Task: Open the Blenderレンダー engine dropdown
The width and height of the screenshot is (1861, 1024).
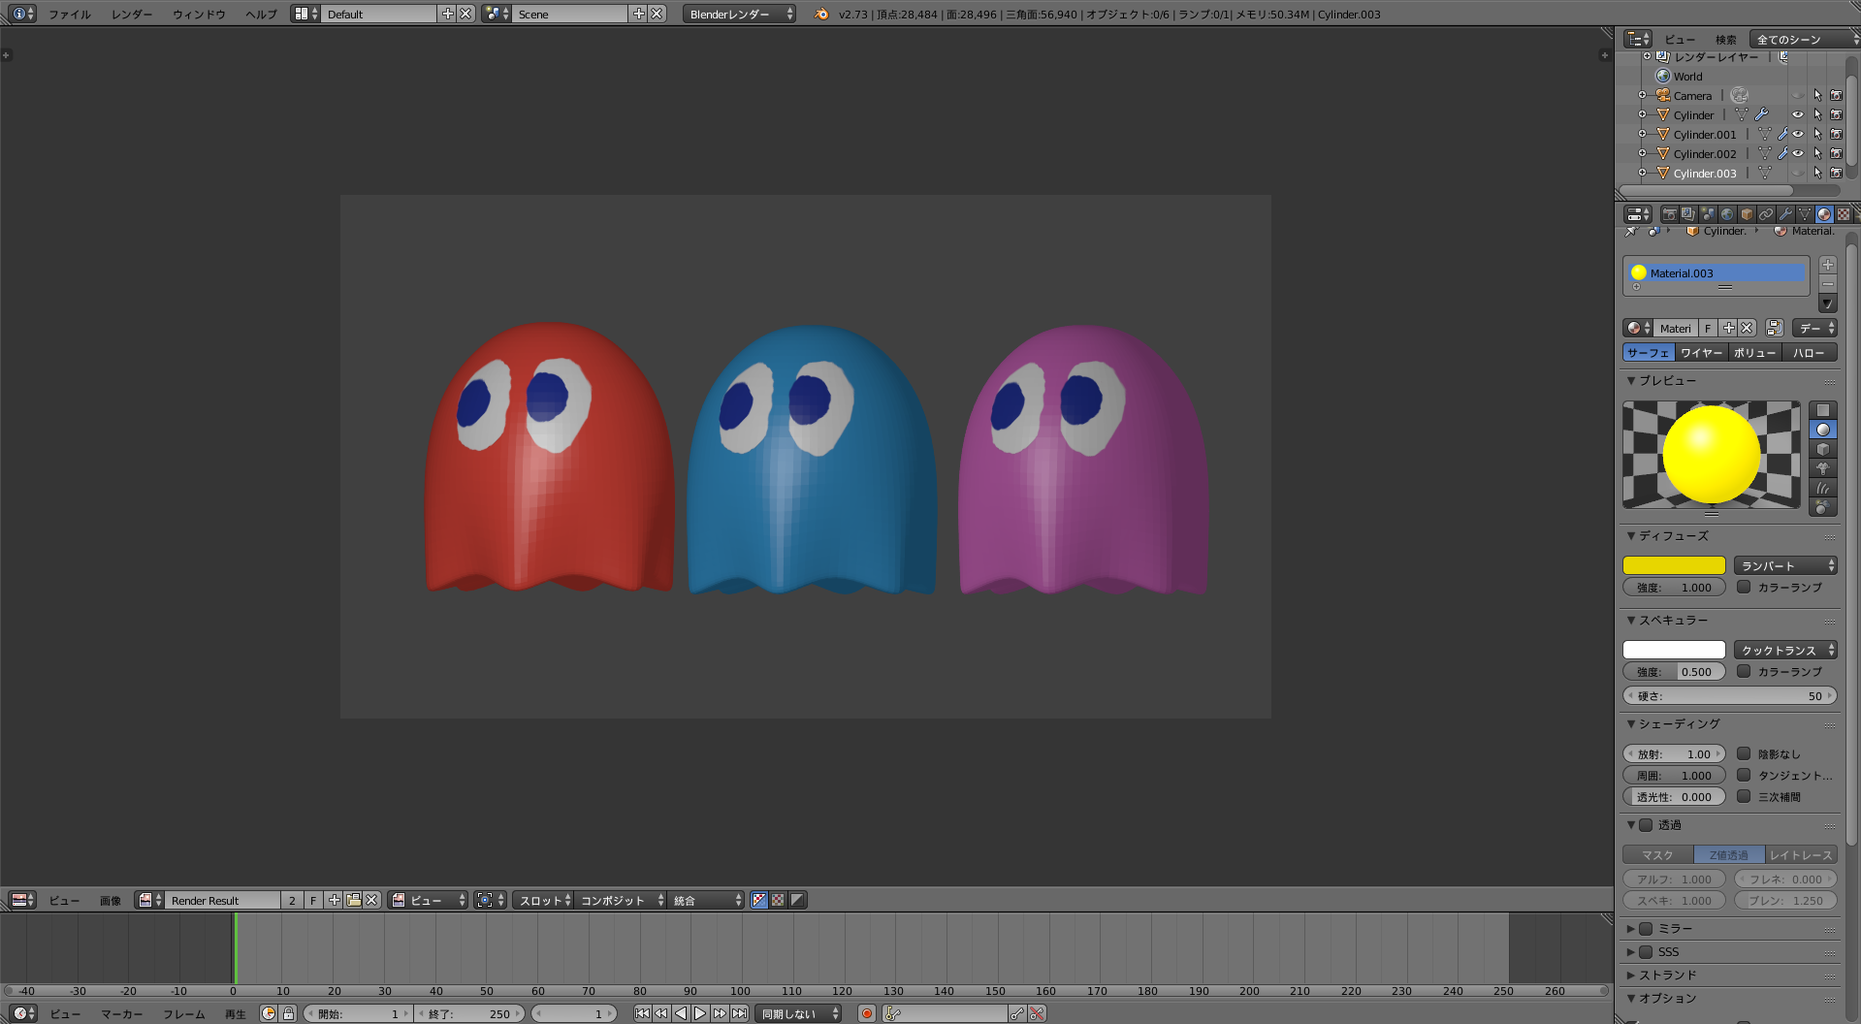Action: [740, 14]
